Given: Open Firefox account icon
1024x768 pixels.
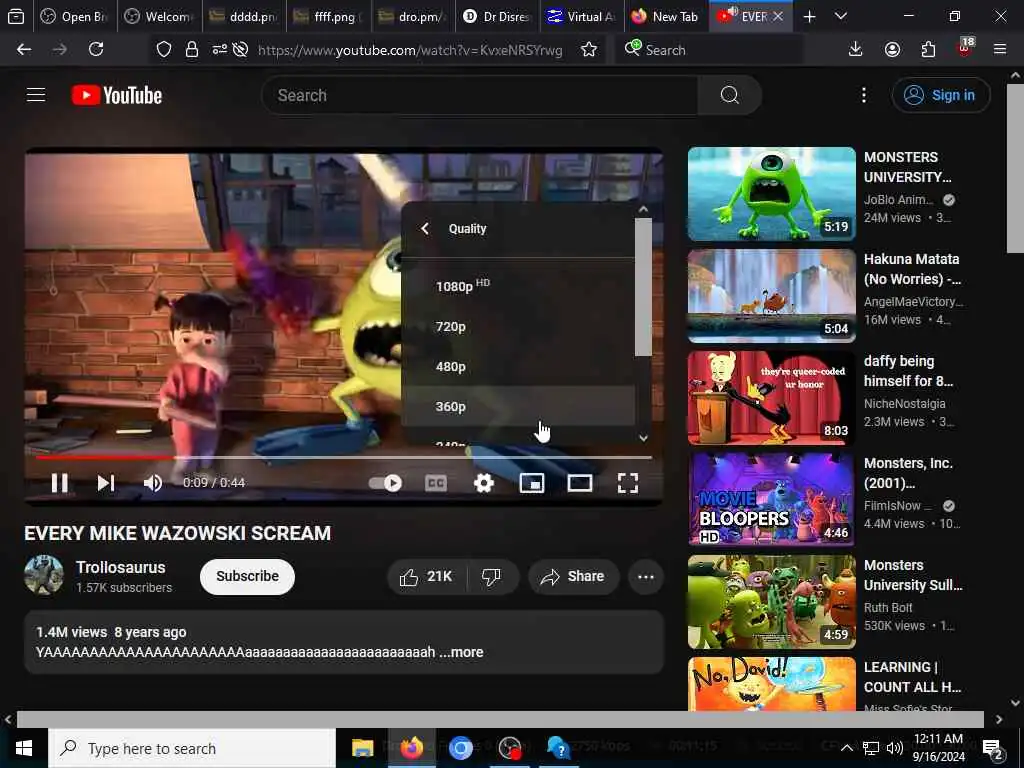Looking at the screenshot, I should 892,50.
